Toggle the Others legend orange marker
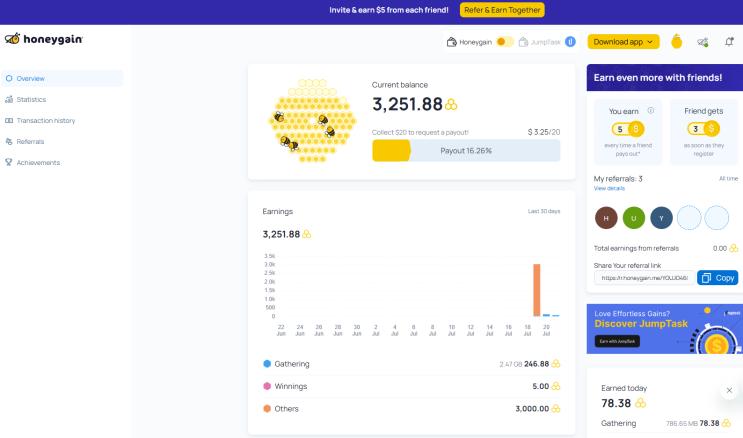Screen dimensions: 743x438 tap(267, 408)
